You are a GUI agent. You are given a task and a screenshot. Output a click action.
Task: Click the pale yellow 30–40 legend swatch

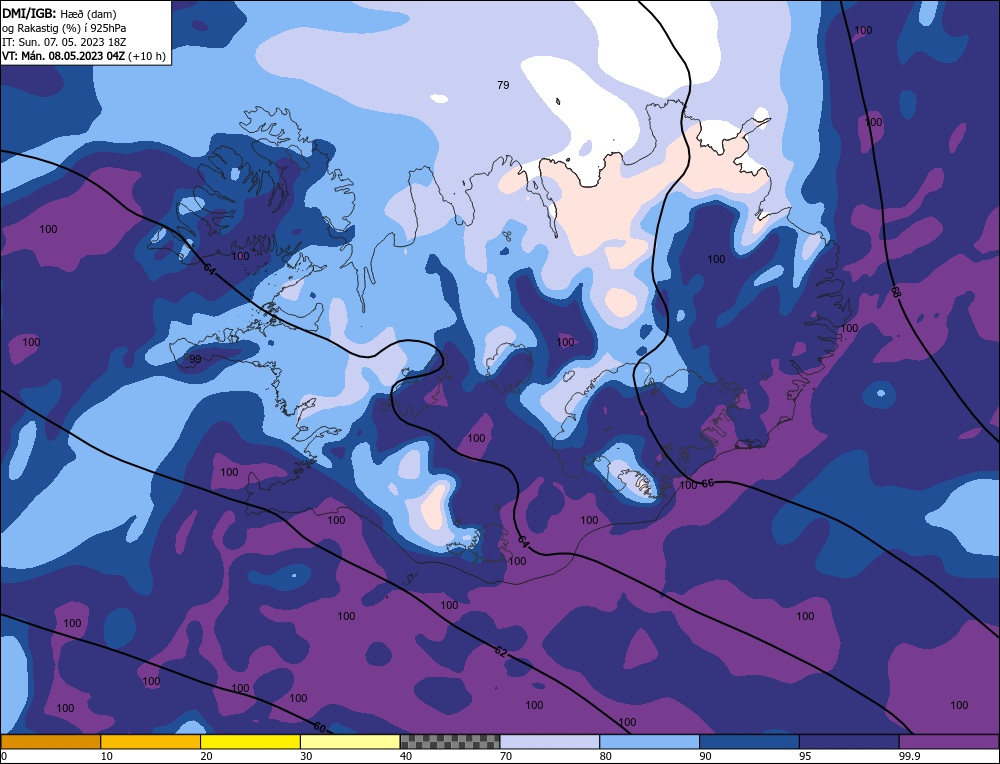[x=350, y=742]
